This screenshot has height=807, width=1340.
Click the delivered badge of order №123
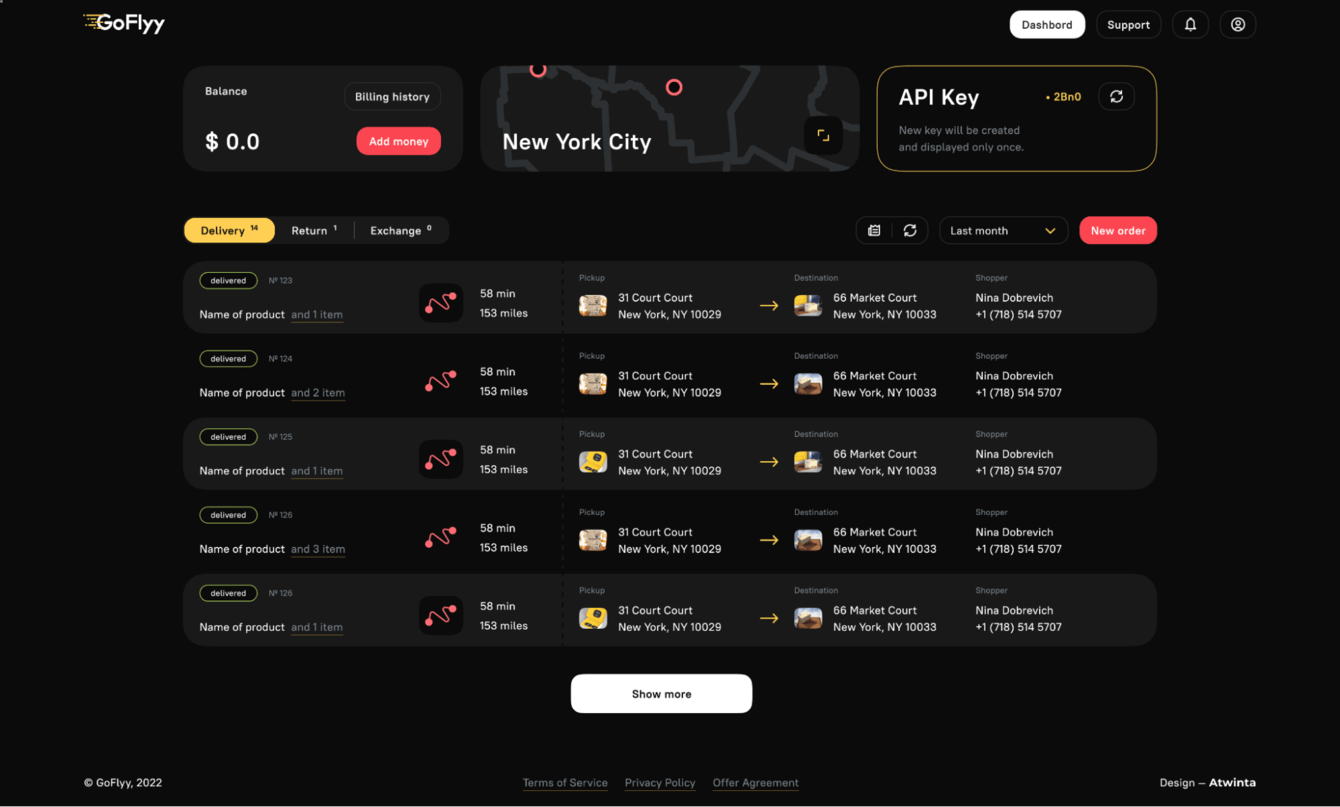click(228, 281)
